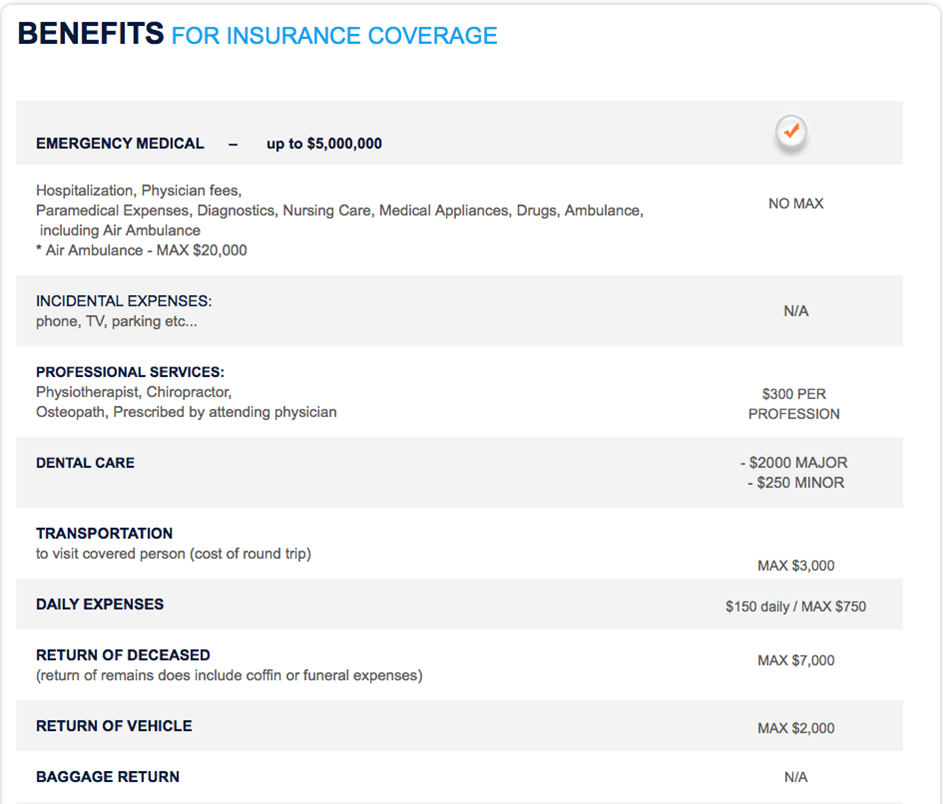Select the PROFESSIONAL SERVICES heading
943x804 pixels.
click(x=130, y=372)
